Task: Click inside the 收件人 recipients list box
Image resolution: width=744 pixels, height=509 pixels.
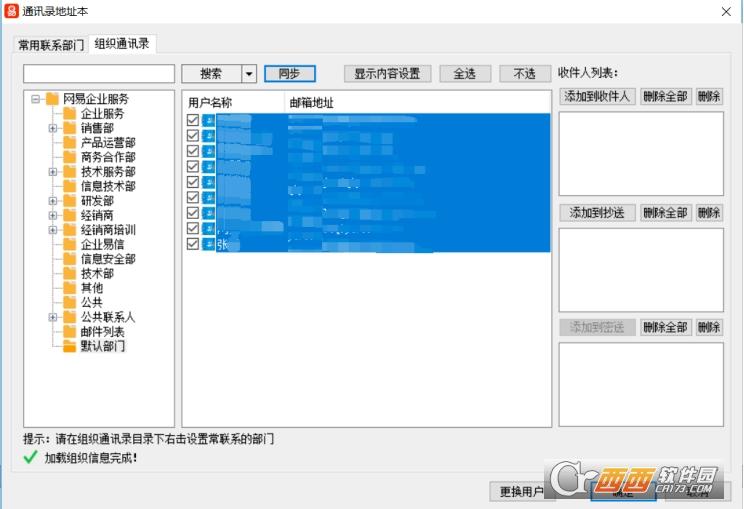Action: 641,154
